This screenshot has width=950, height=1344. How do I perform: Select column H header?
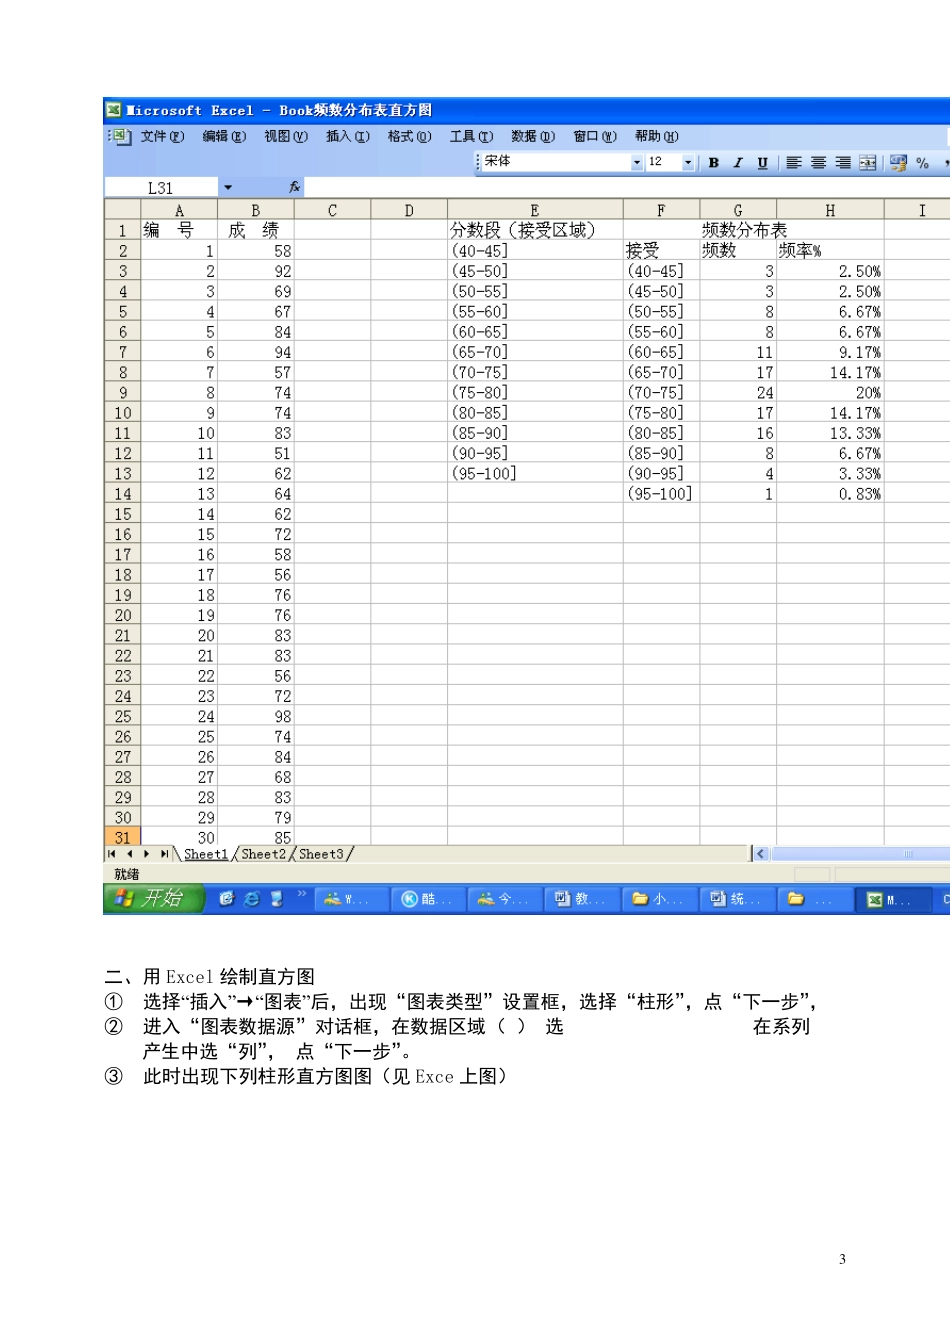tap(830, 210)
